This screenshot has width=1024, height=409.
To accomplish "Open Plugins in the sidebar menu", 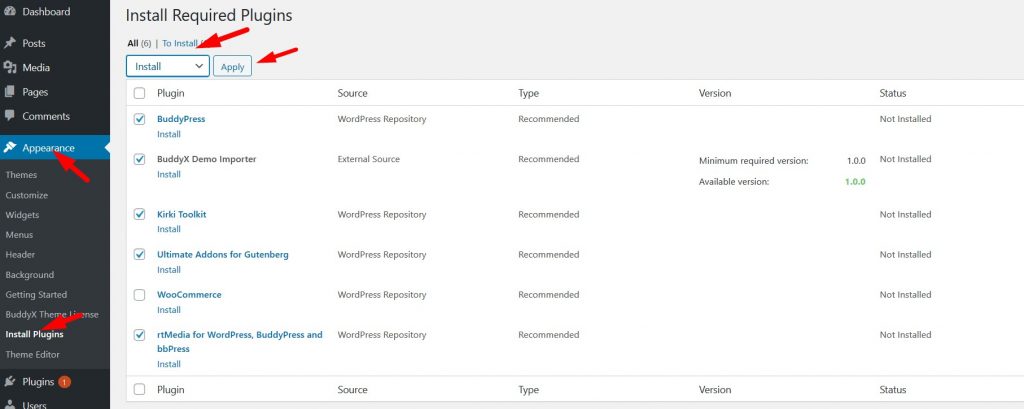I will [38, 382].
